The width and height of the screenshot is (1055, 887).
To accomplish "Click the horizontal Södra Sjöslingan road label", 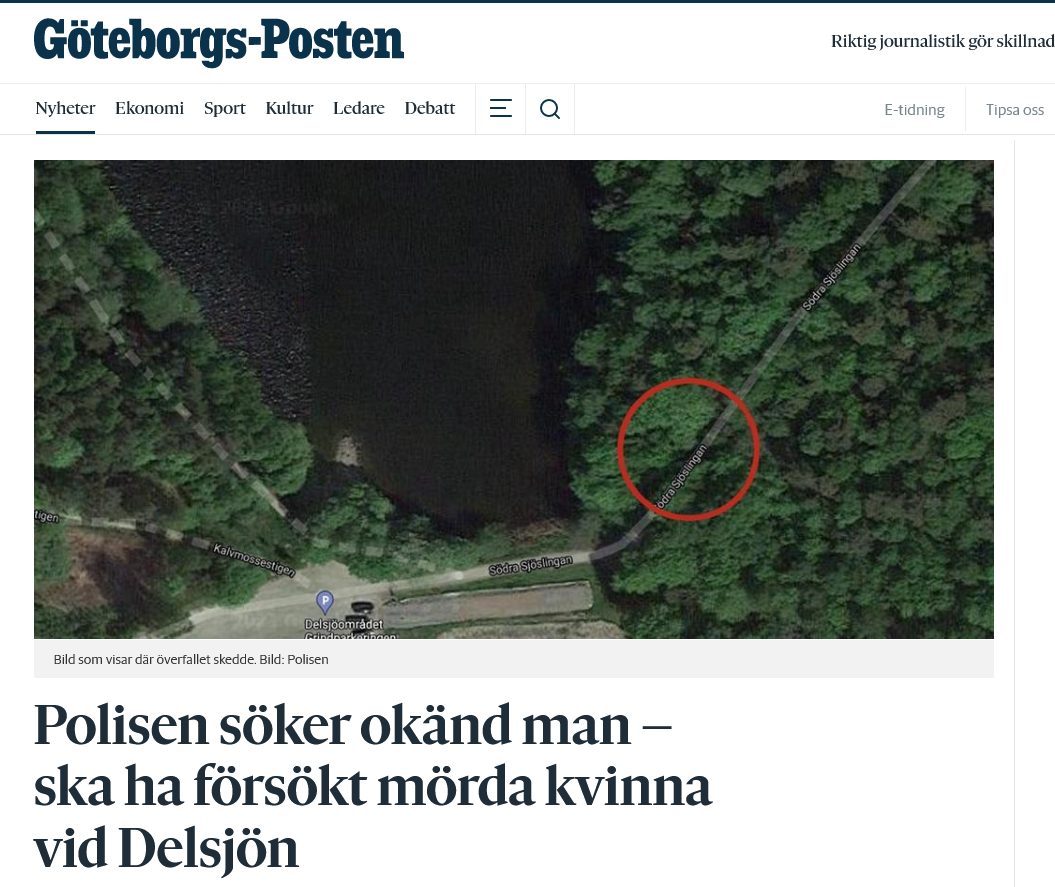I will coord(531,565).
